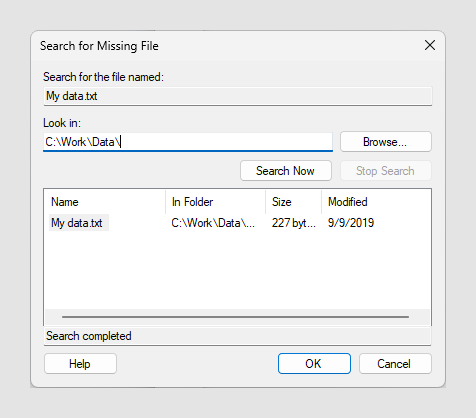Start the search with Search Now
Viewport: 476px width, 418px height.
pyautogui.click(x=286, y=171)
